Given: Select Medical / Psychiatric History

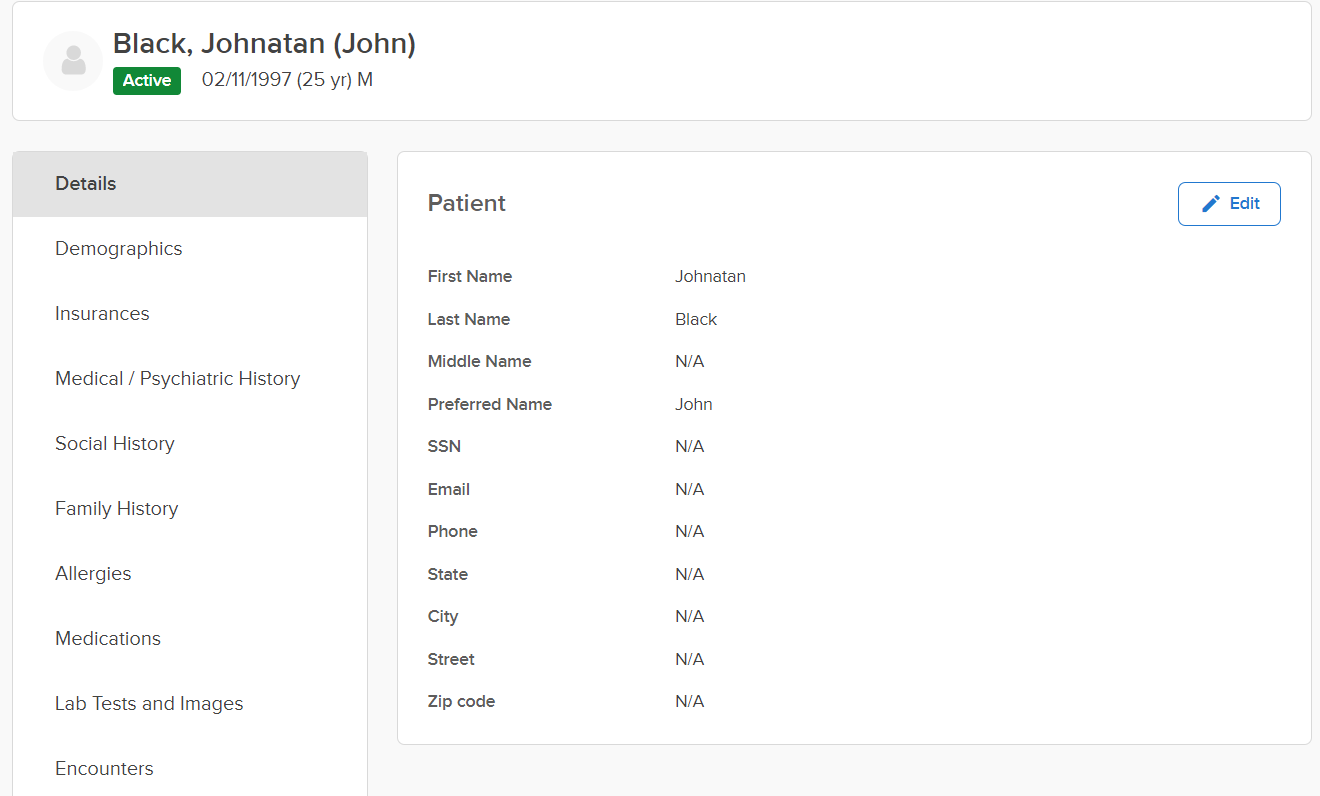Looking at the screenshot, I should pyautogui.click(x=178, y=379).
